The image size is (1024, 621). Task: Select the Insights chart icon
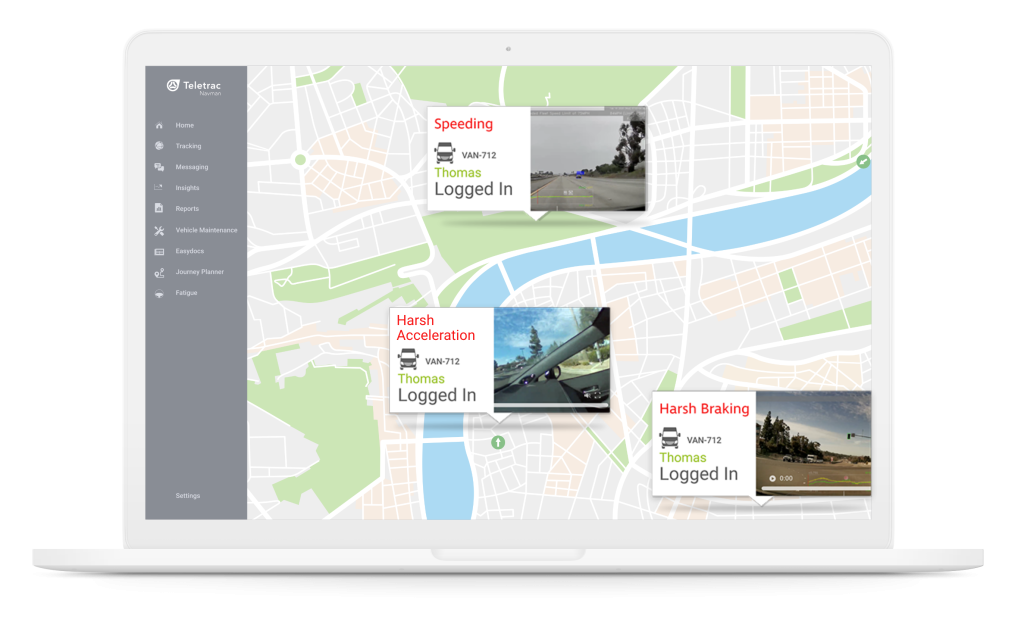(159, 188)
